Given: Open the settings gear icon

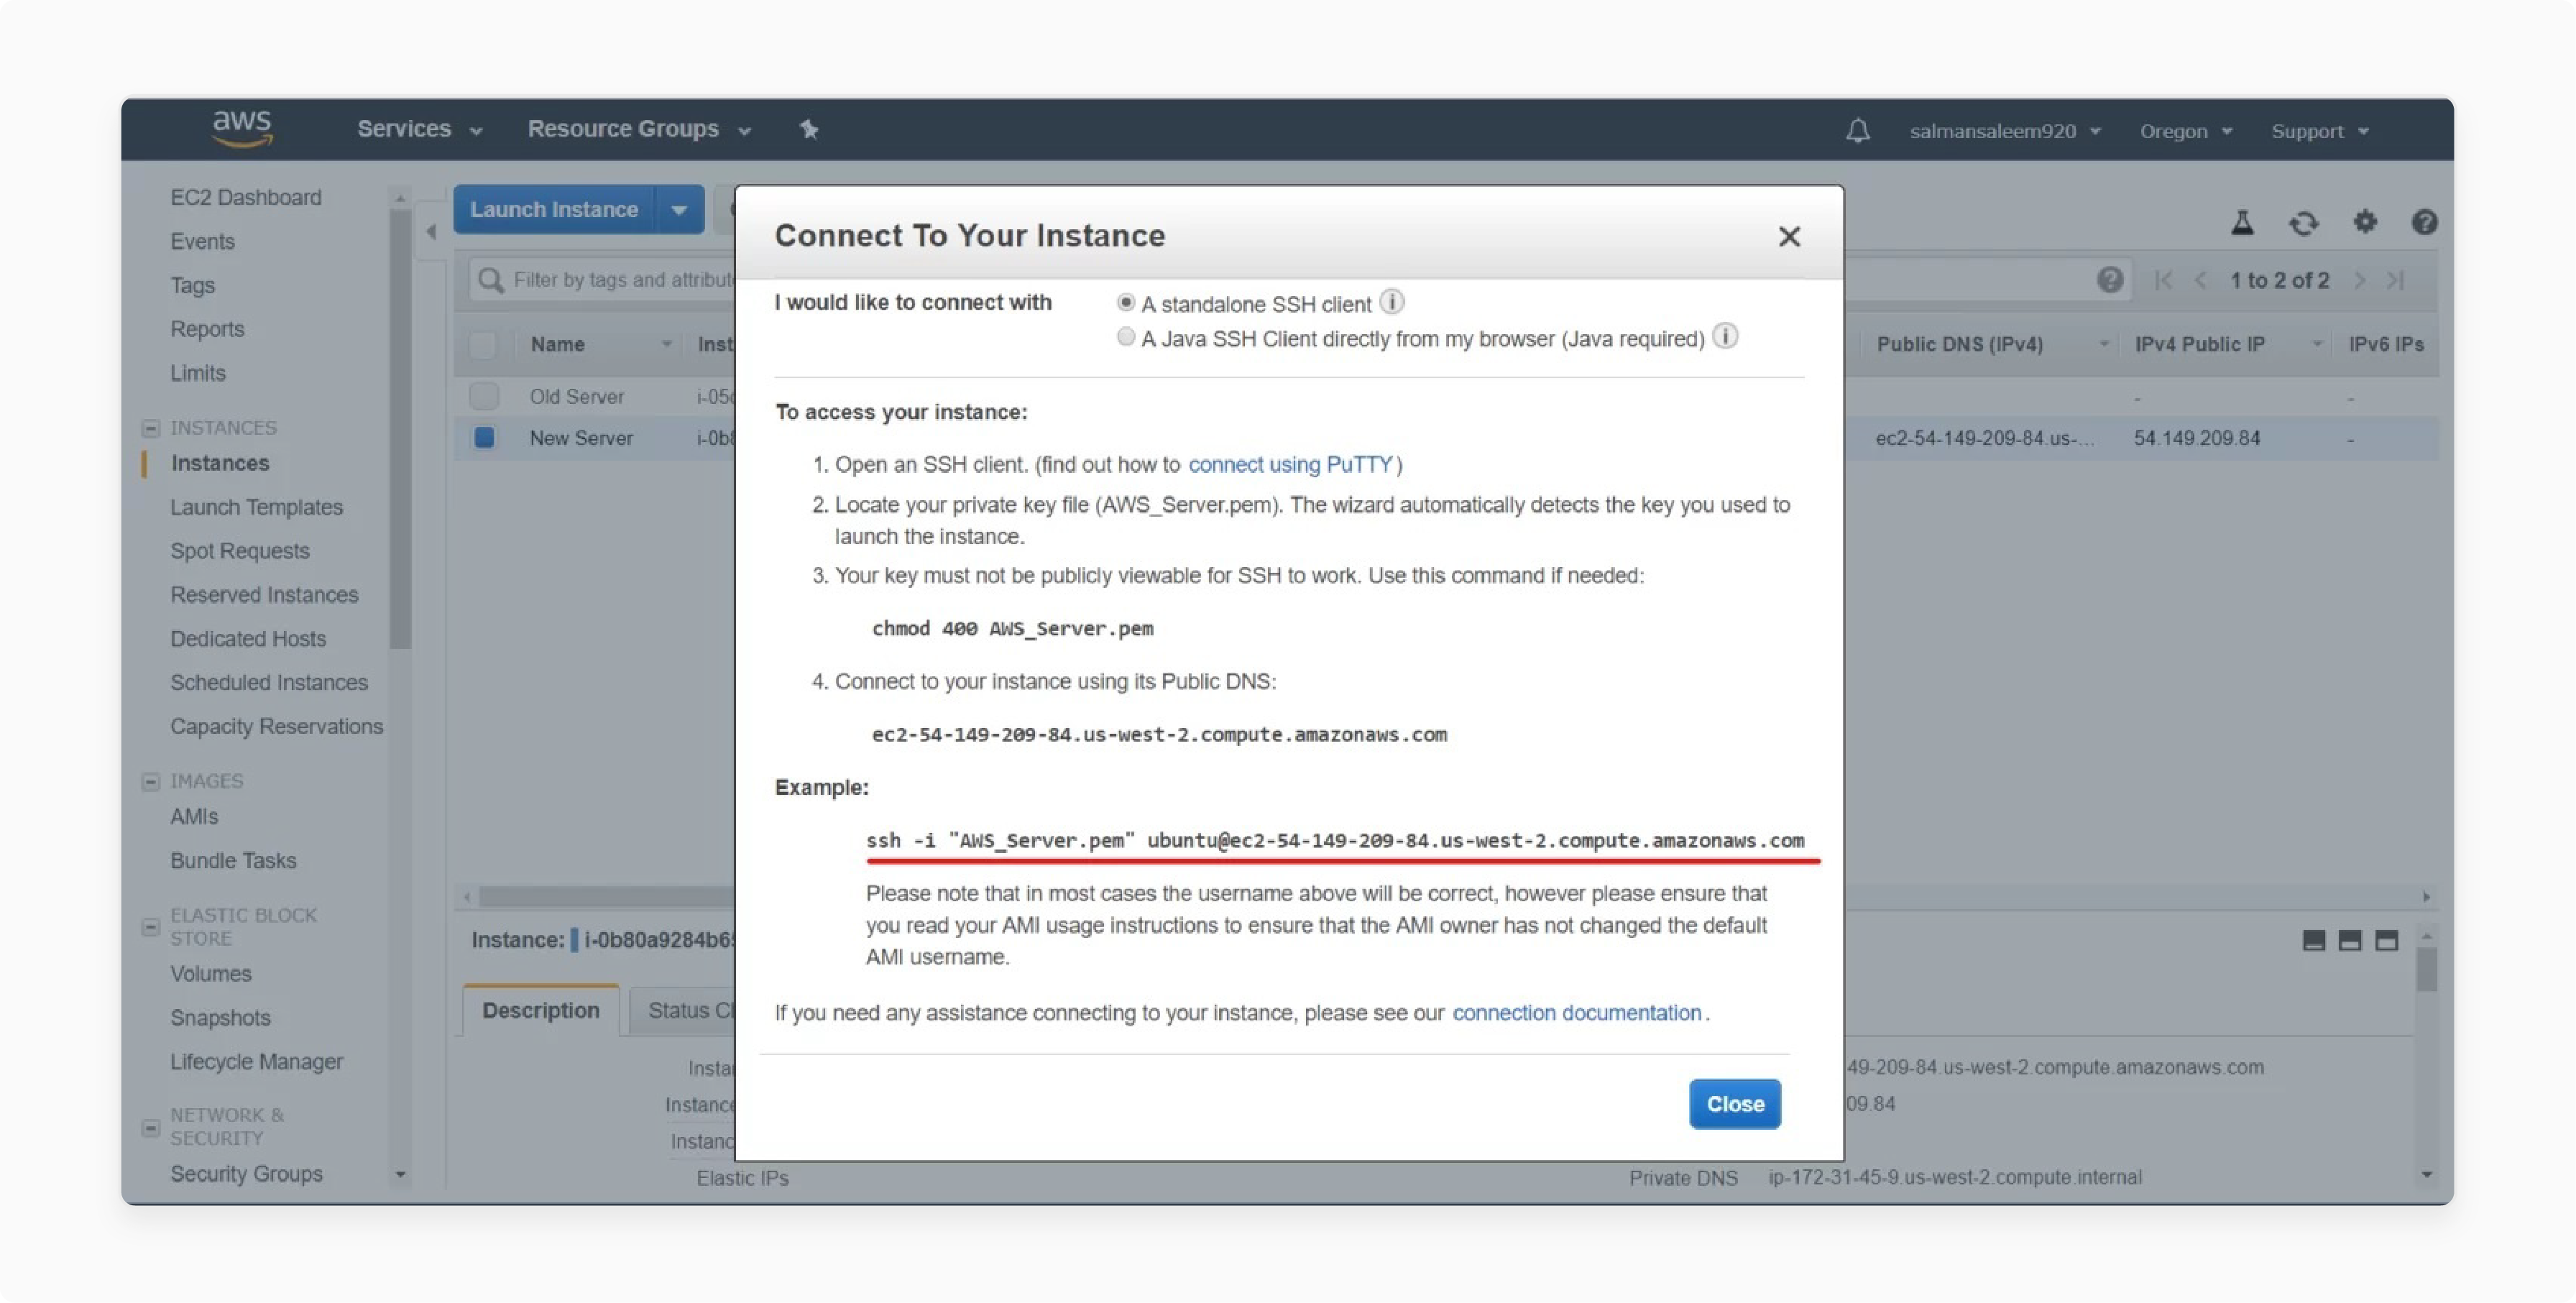Looking at the screenshot, I should click(x=2364, y=221).
